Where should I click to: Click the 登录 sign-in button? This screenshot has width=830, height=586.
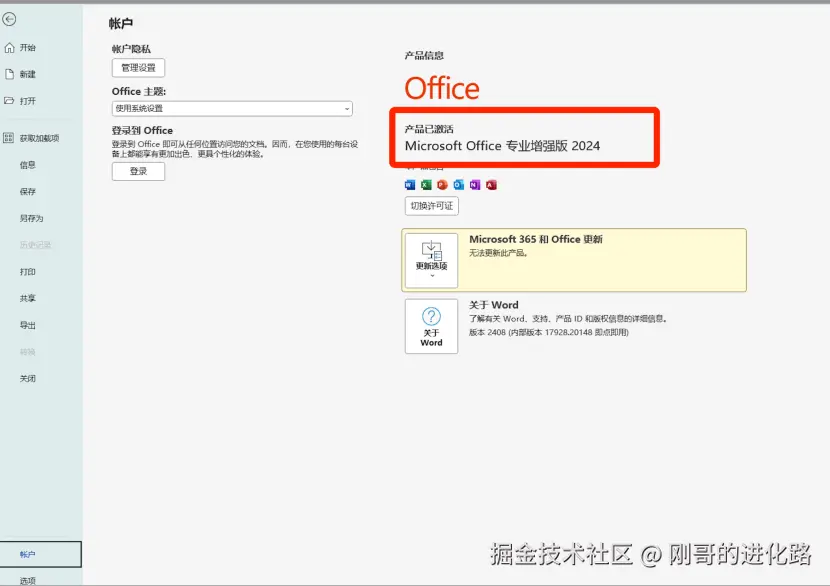(x=138, y=170)
